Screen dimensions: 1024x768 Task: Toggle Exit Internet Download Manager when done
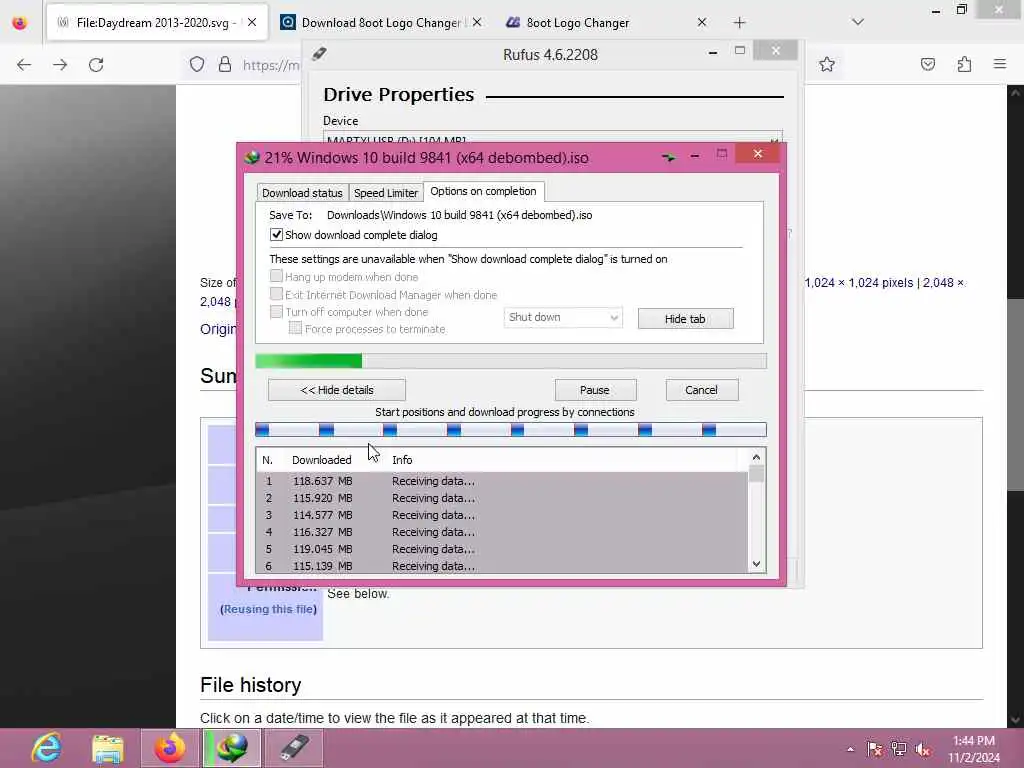click(276, 294)
